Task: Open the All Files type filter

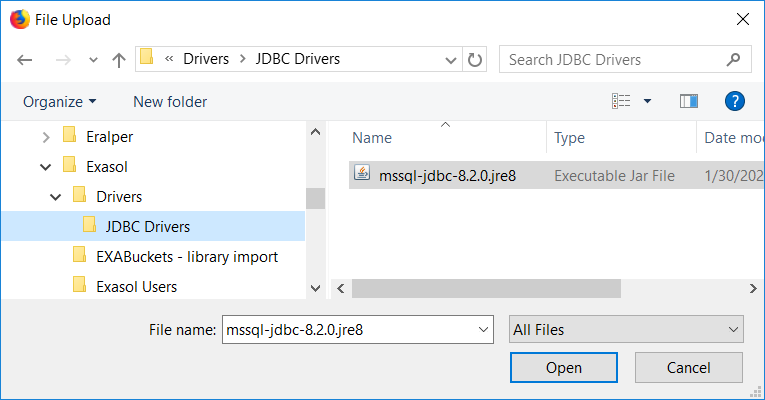Action: coord(626,329)
